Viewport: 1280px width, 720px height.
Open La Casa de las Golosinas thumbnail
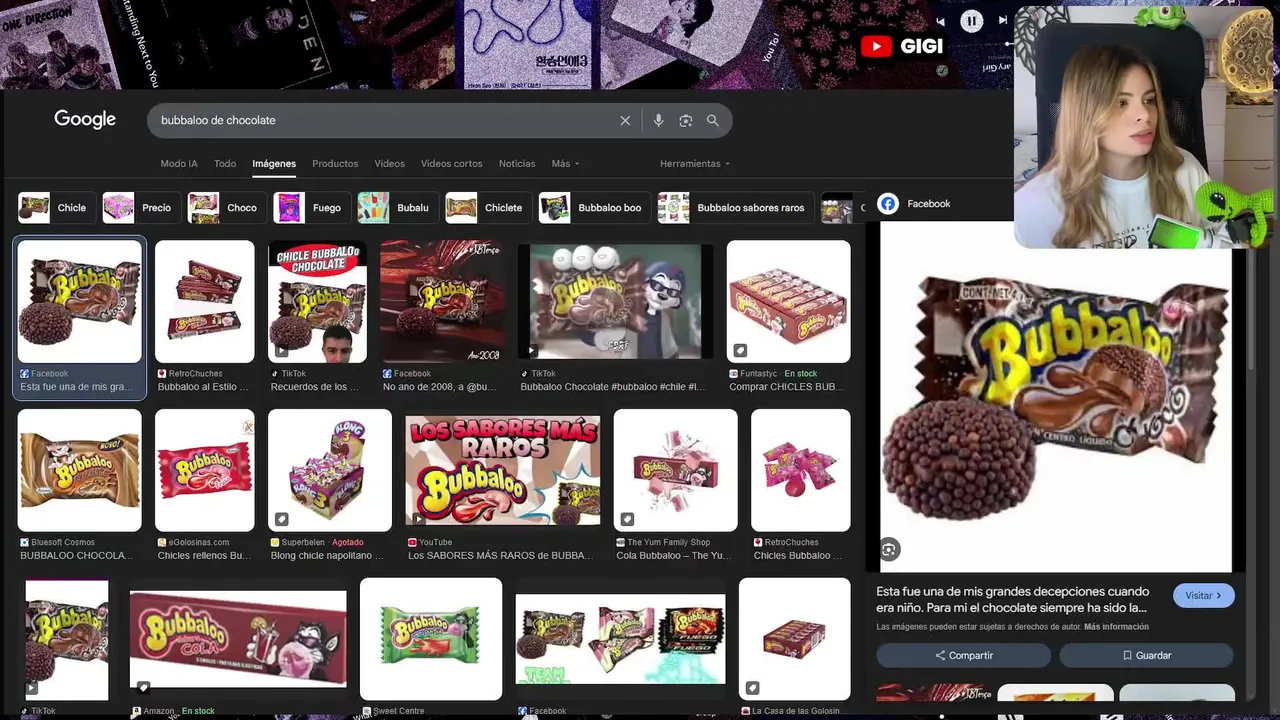795,639
